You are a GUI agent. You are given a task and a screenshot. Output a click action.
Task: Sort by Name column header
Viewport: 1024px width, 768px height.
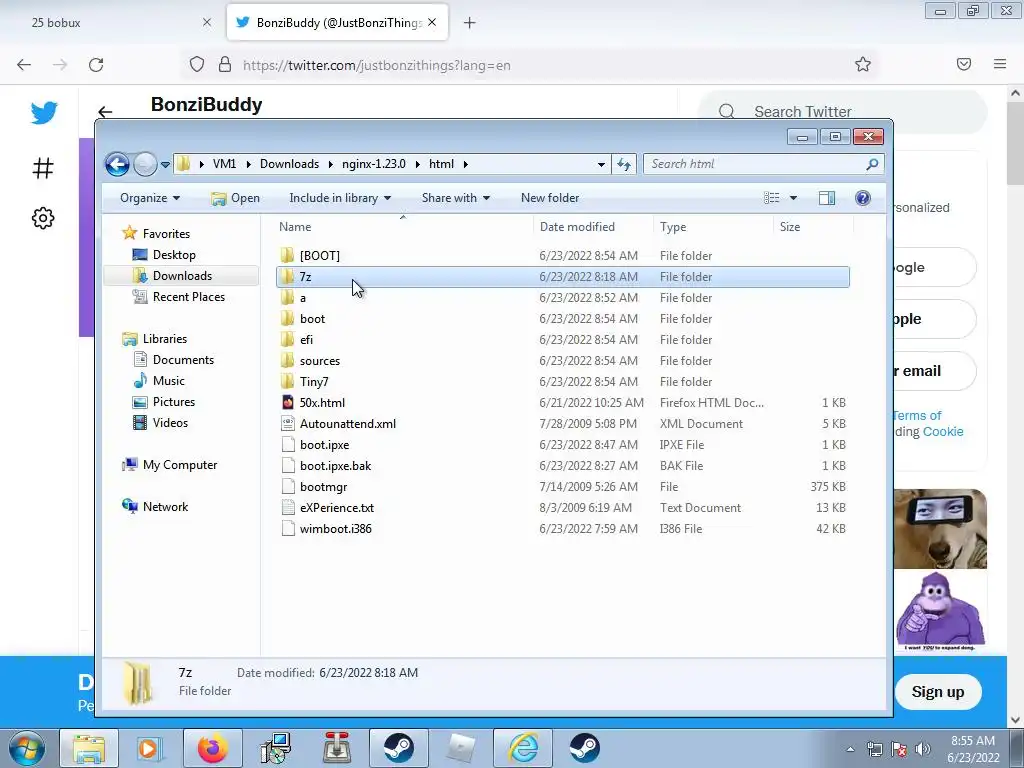(295, 227)
